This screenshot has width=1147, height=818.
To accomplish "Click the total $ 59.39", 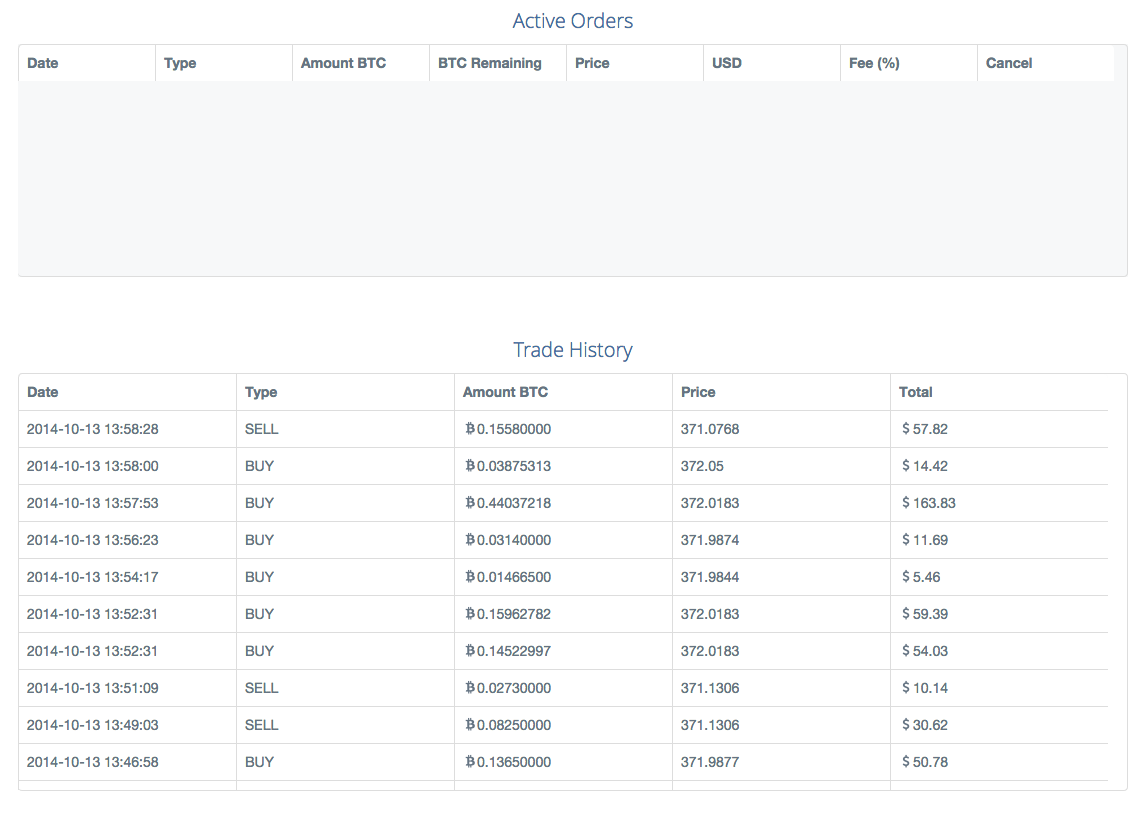I will 925,614.
